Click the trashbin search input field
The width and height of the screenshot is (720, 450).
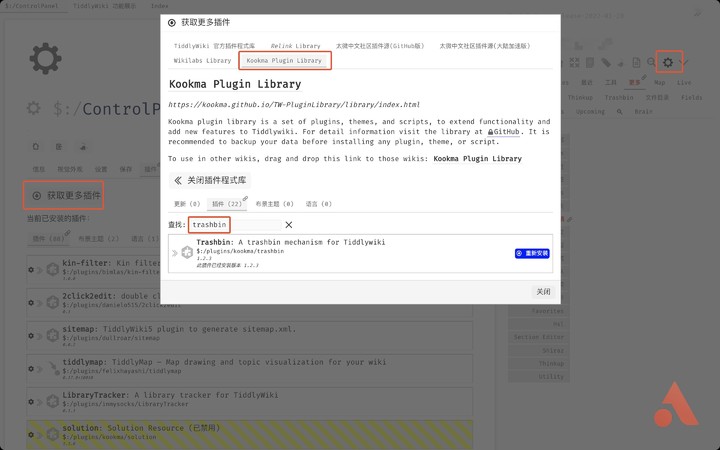click(x=235, y=225)
